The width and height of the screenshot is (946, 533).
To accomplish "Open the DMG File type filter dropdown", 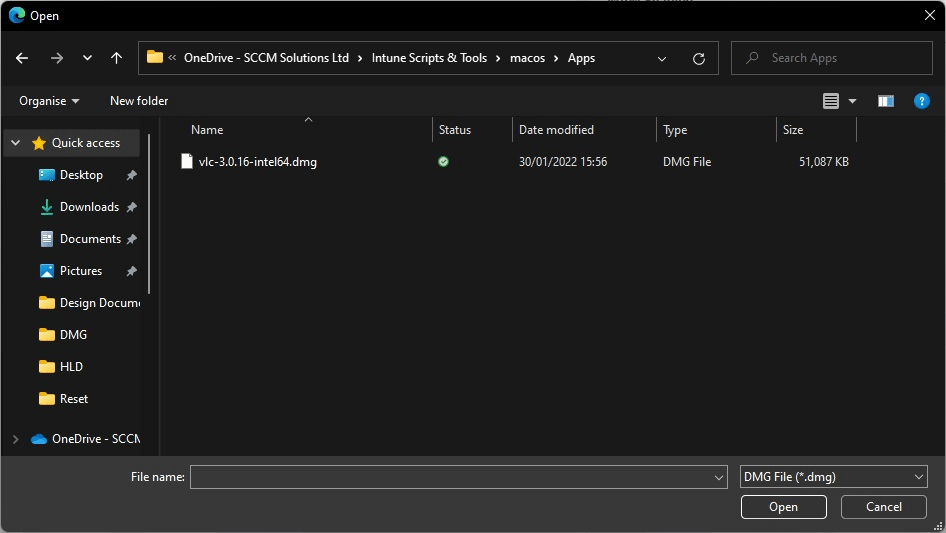I will pos(833,477).
